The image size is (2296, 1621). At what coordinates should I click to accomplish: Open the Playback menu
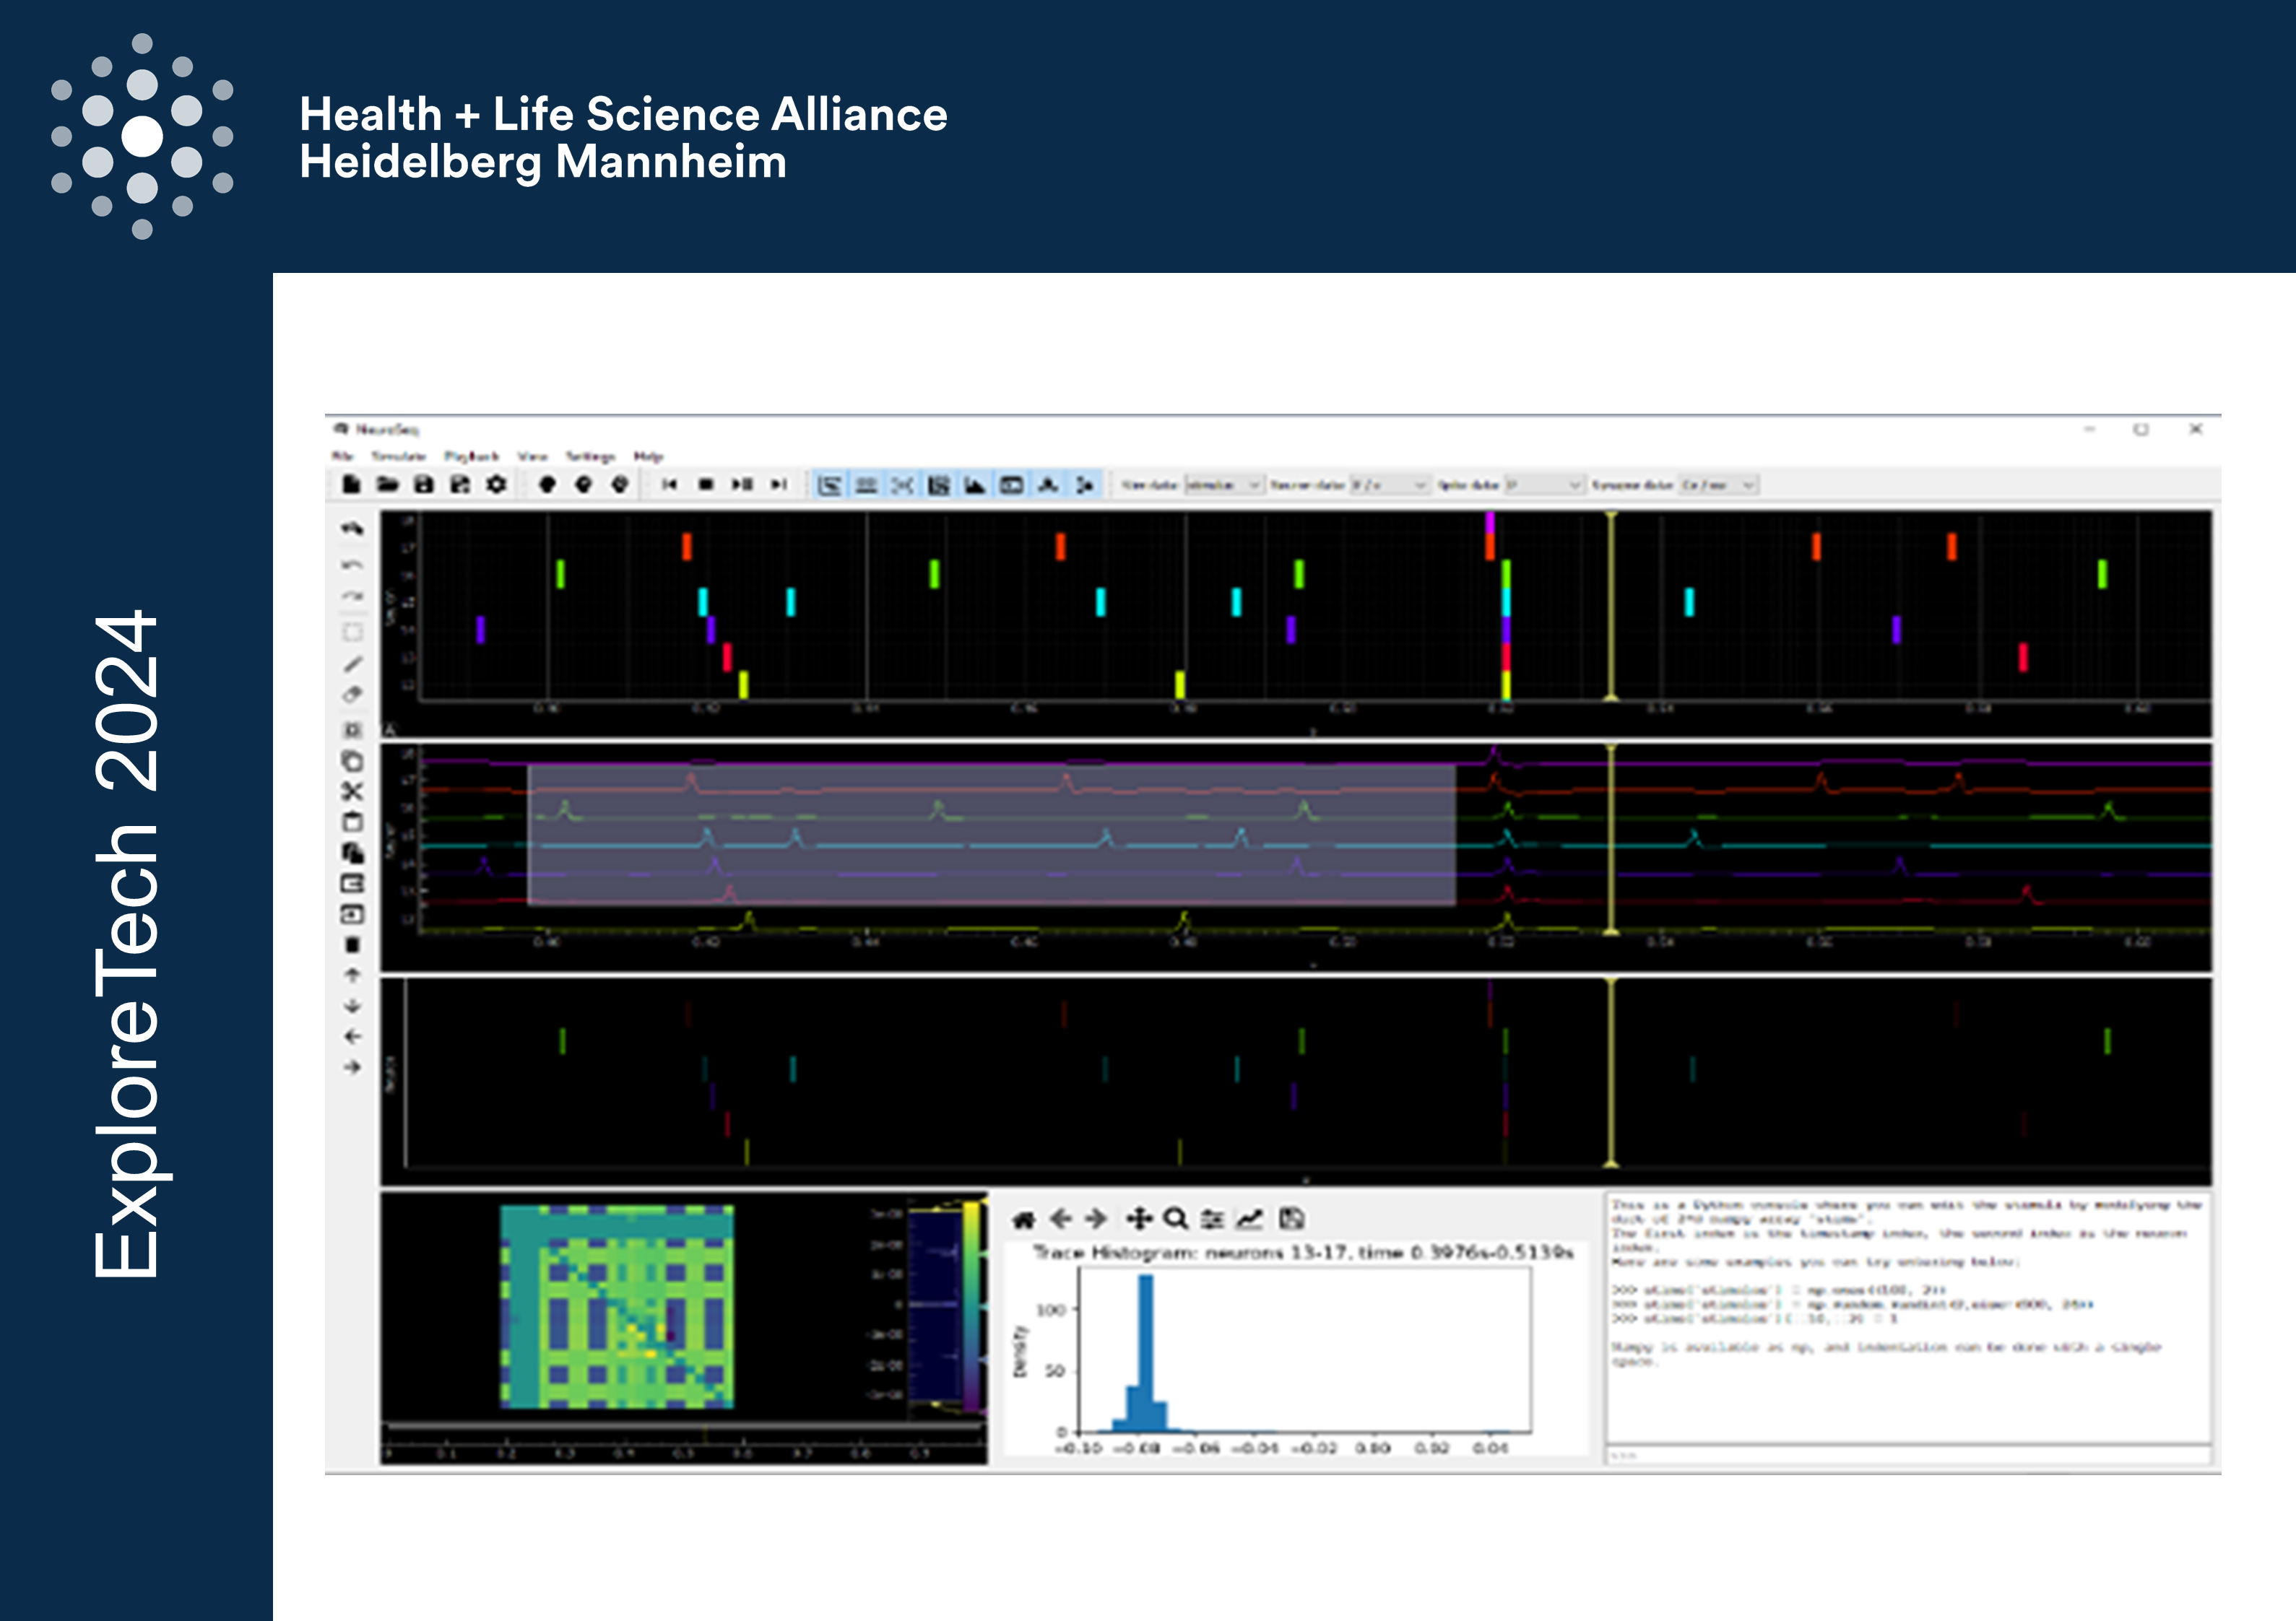(471, 456)
